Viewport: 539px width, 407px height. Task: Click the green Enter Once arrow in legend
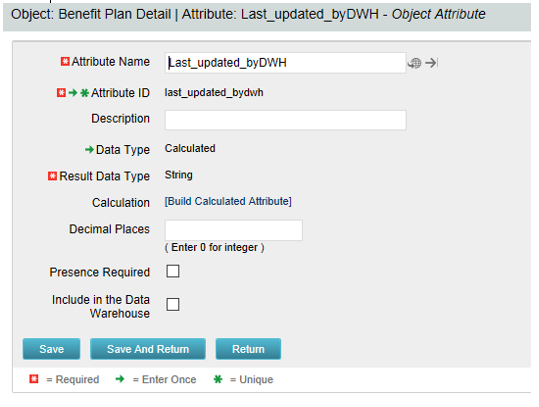click(120, 379)
